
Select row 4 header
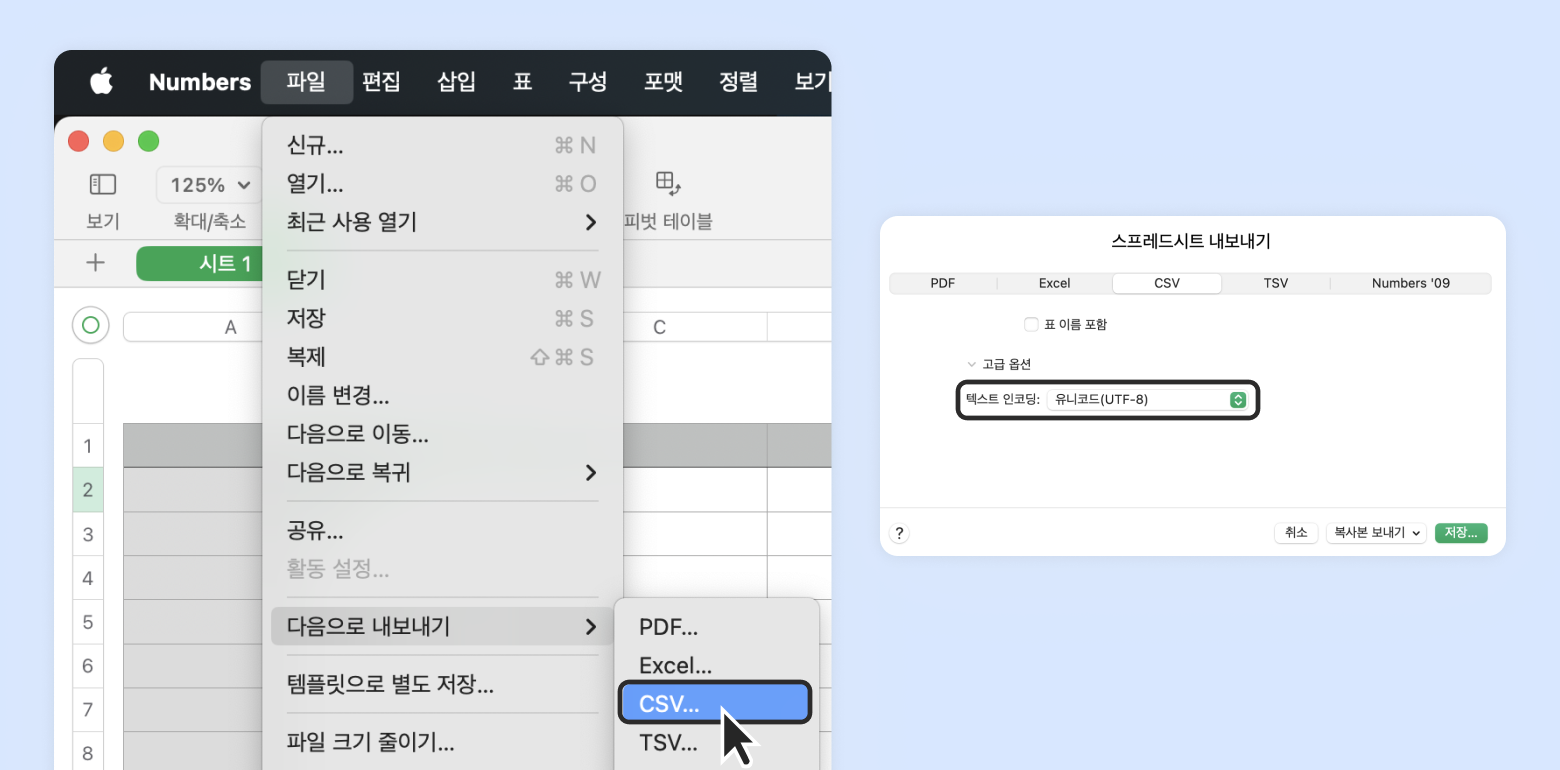pos(88,578)
